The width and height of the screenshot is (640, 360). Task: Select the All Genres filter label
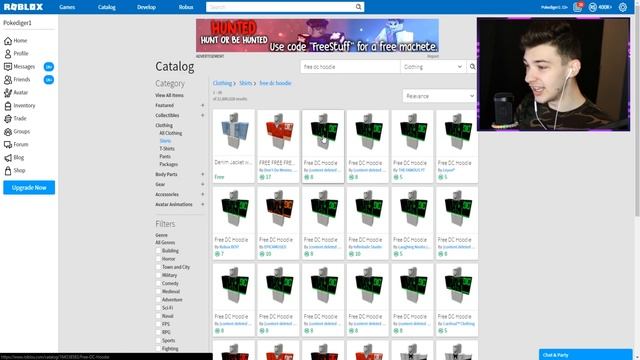coord(165,242)
